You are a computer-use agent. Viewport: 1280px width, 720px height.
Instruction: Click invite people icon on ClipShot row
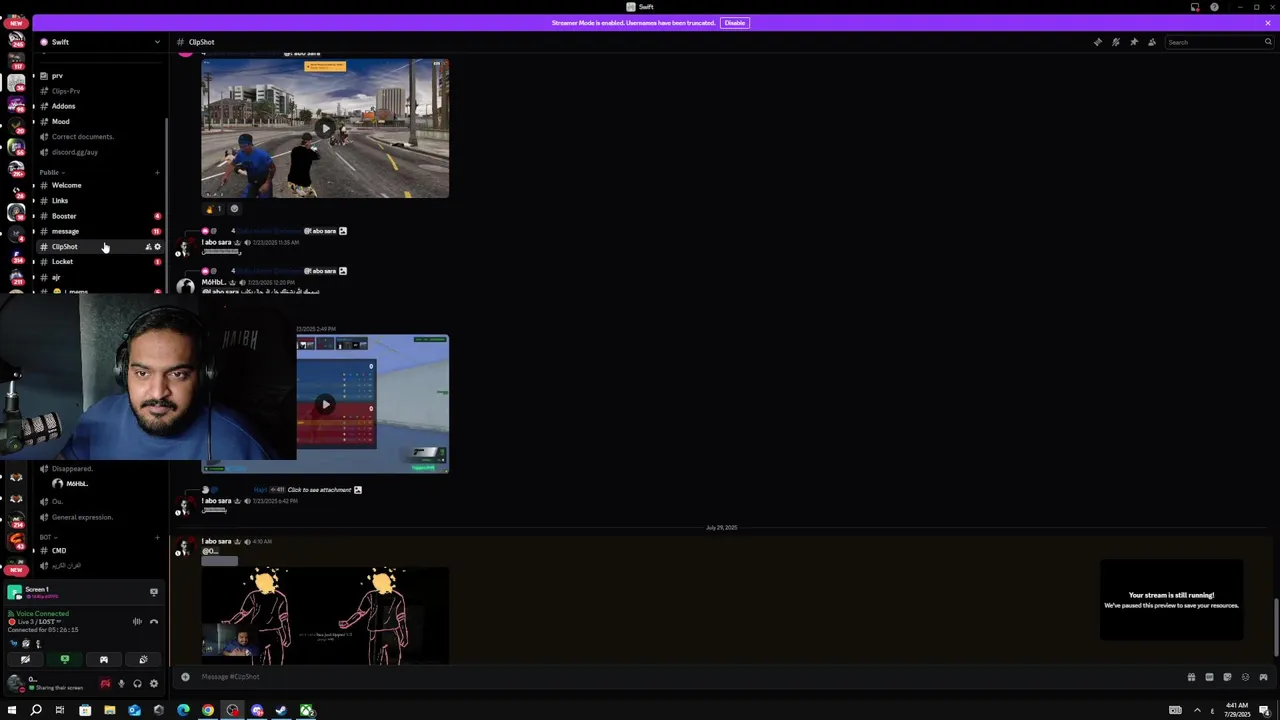(148, 247)
